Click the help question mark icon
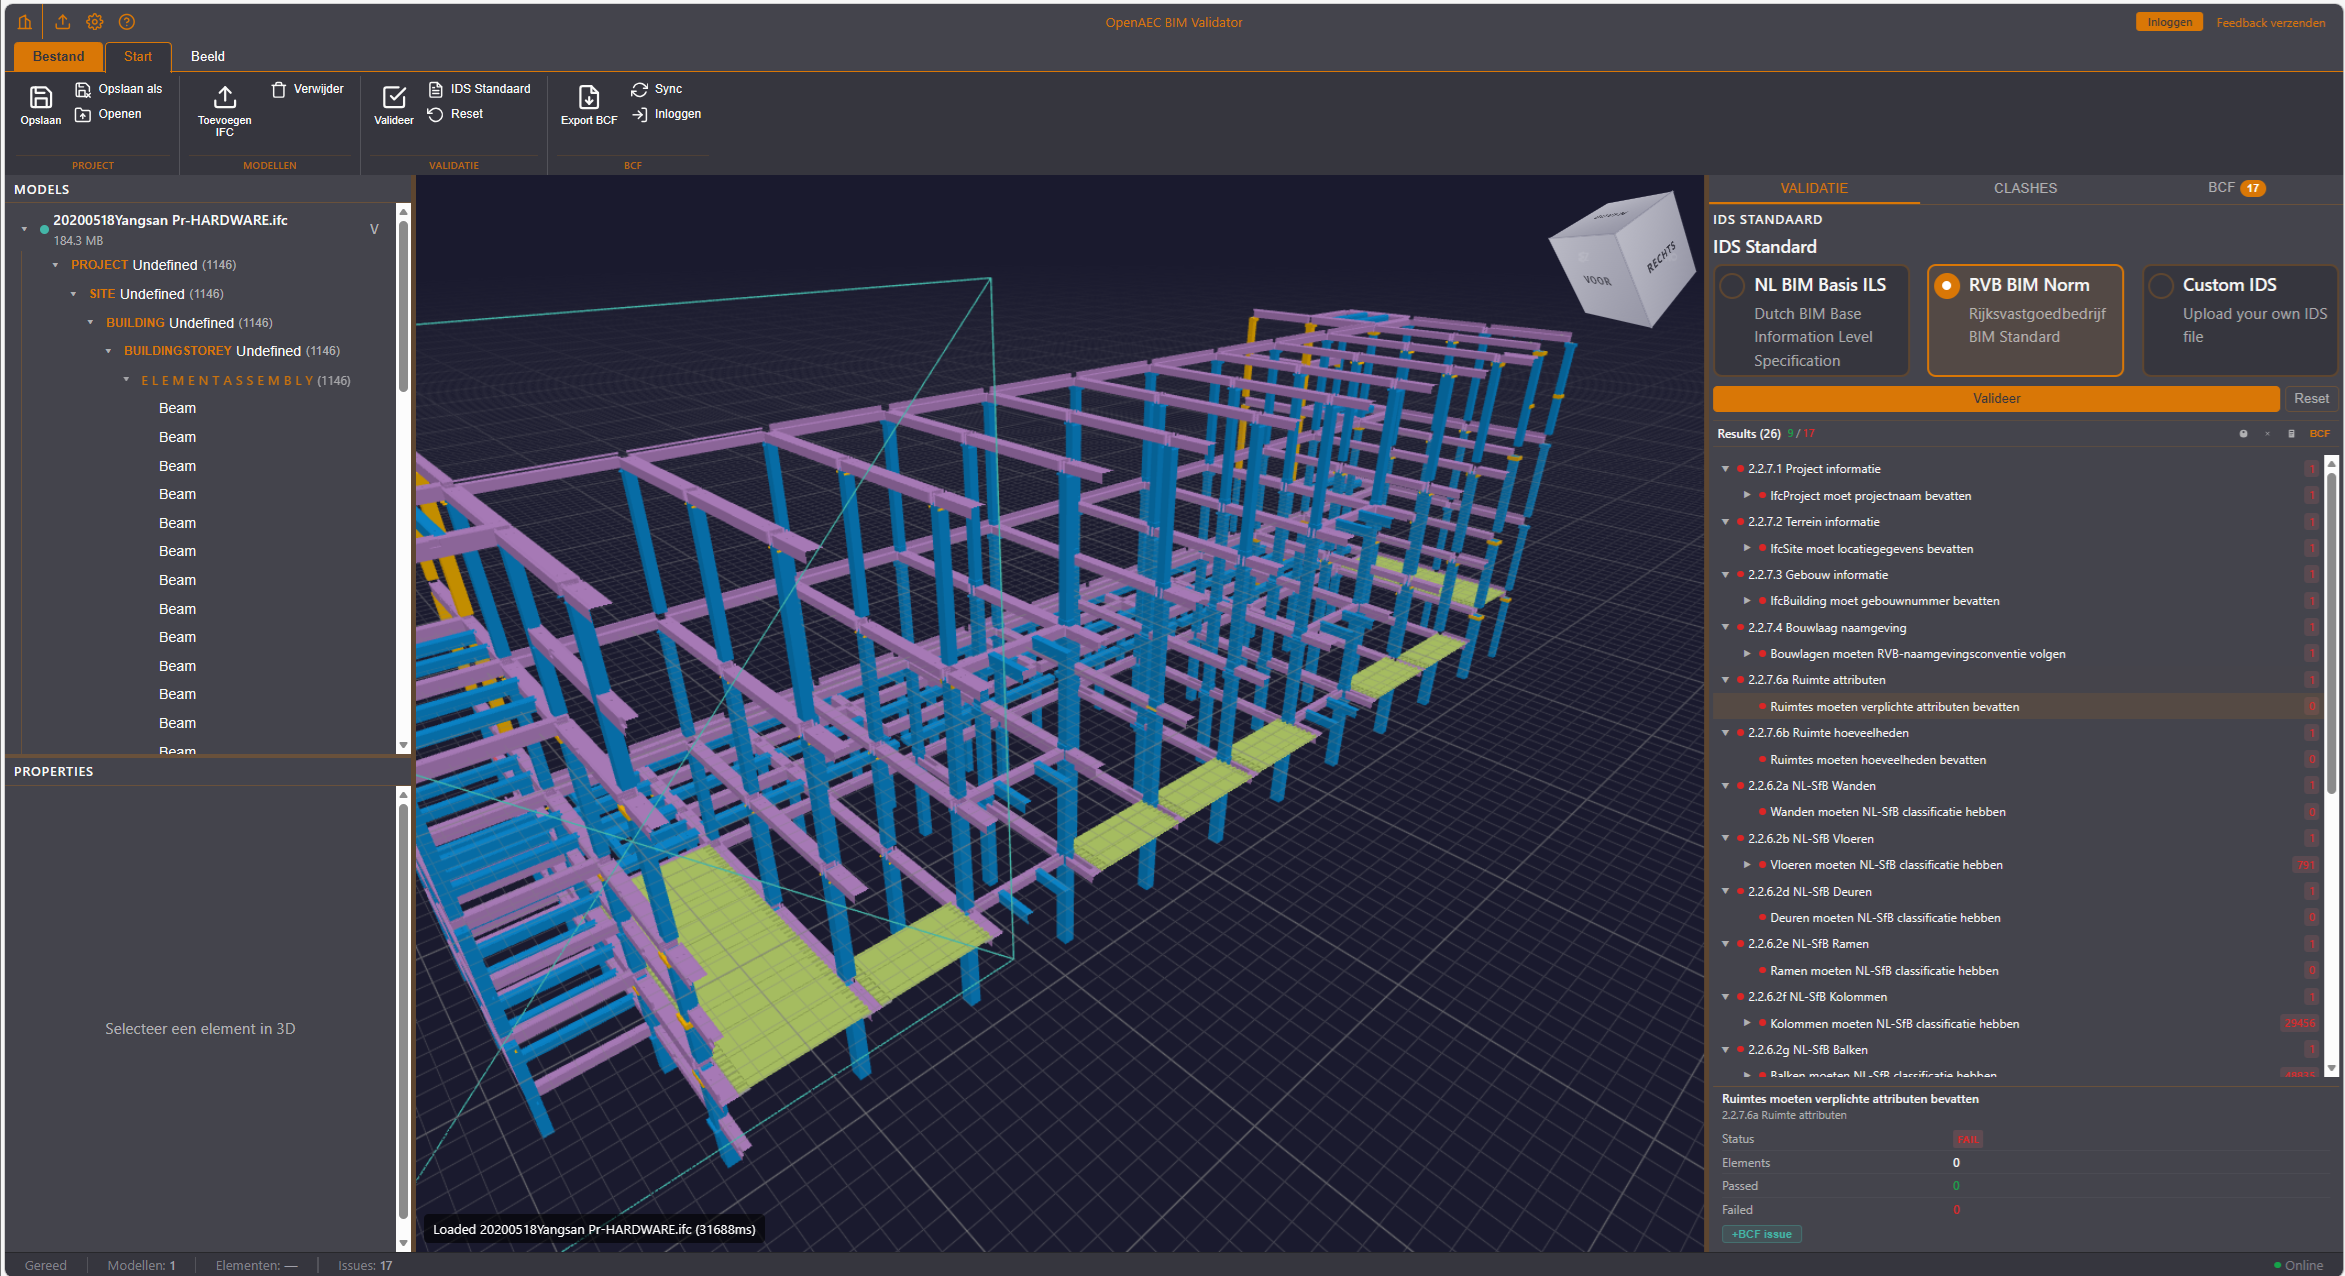The image size is (2345, 1276). (x=127, y=22)
